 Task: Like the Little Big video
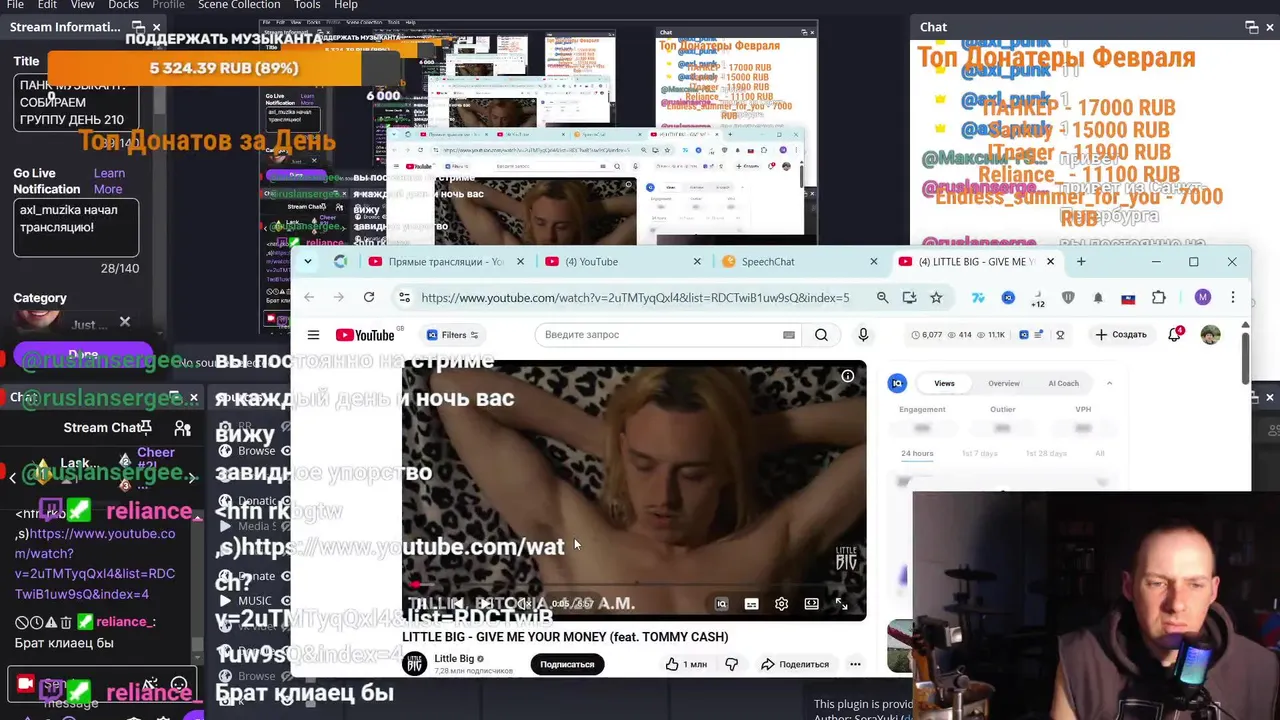(686, 664)
